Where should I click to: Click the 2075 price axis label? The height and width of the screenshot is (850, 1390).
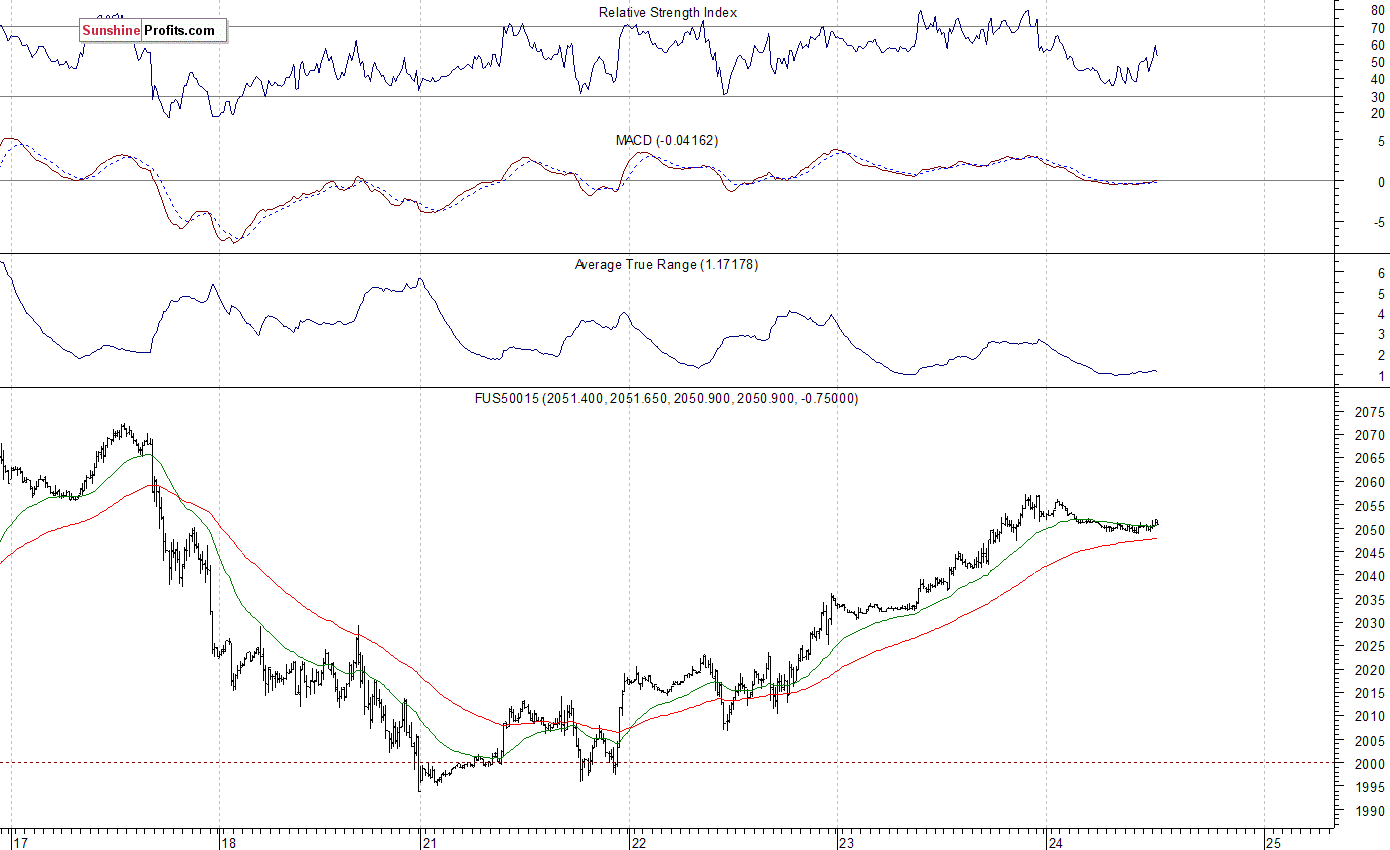(x=1370, y=412)
